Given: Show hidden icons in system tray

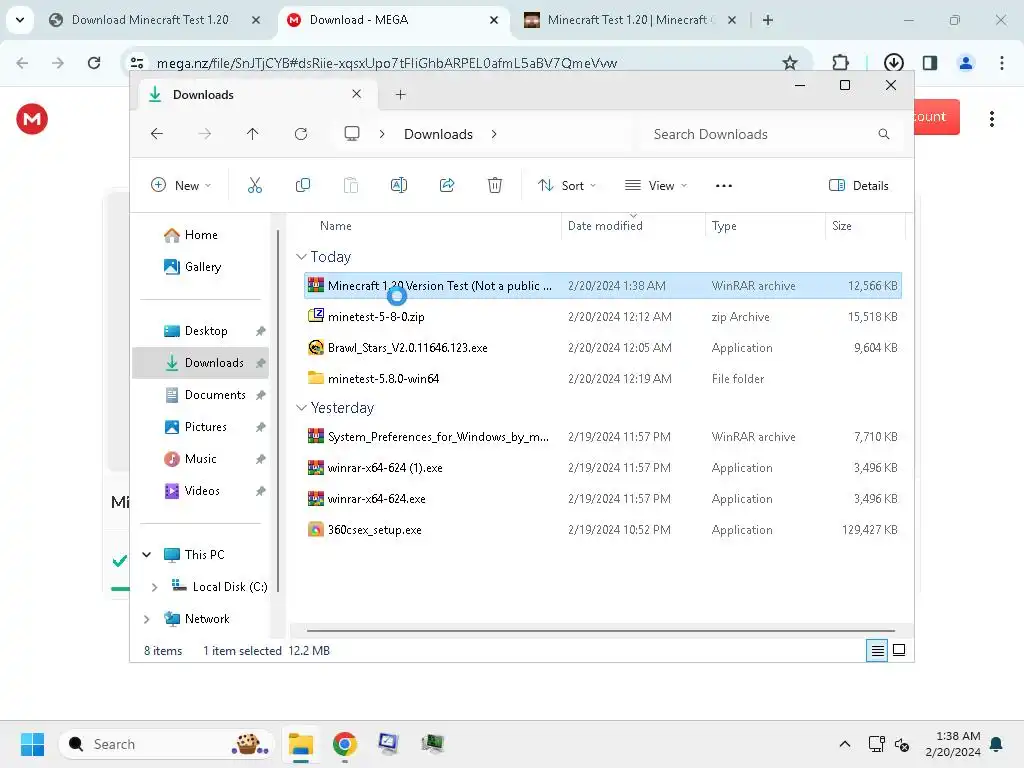Looking at the screenshot, I should point(844,744).
